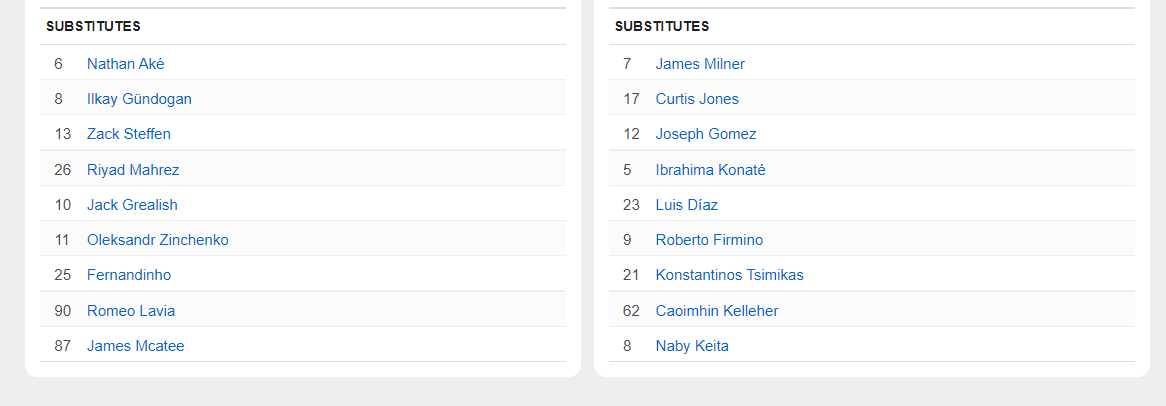Viewport: 1166px width, 406px height.
Task: Open James Mcatee profile
Action: [x=135, y=346]
